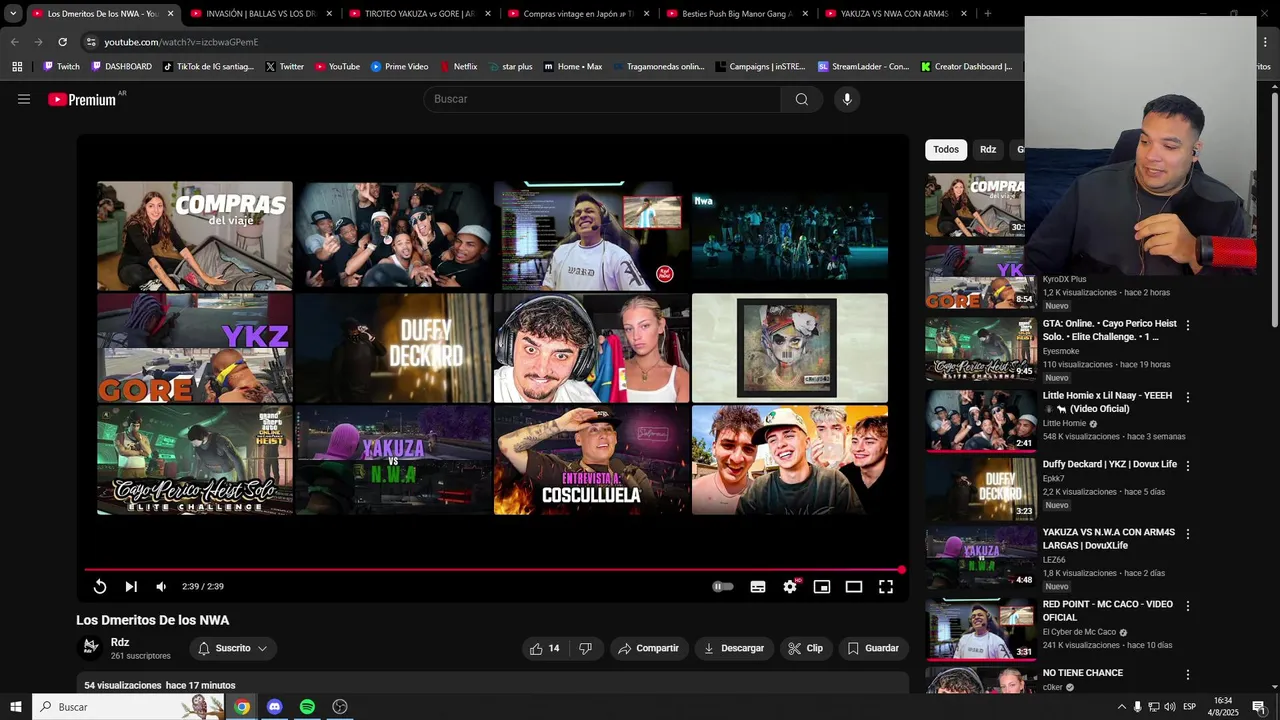
Task: Reload the browser page
Action: pos(62,42)
